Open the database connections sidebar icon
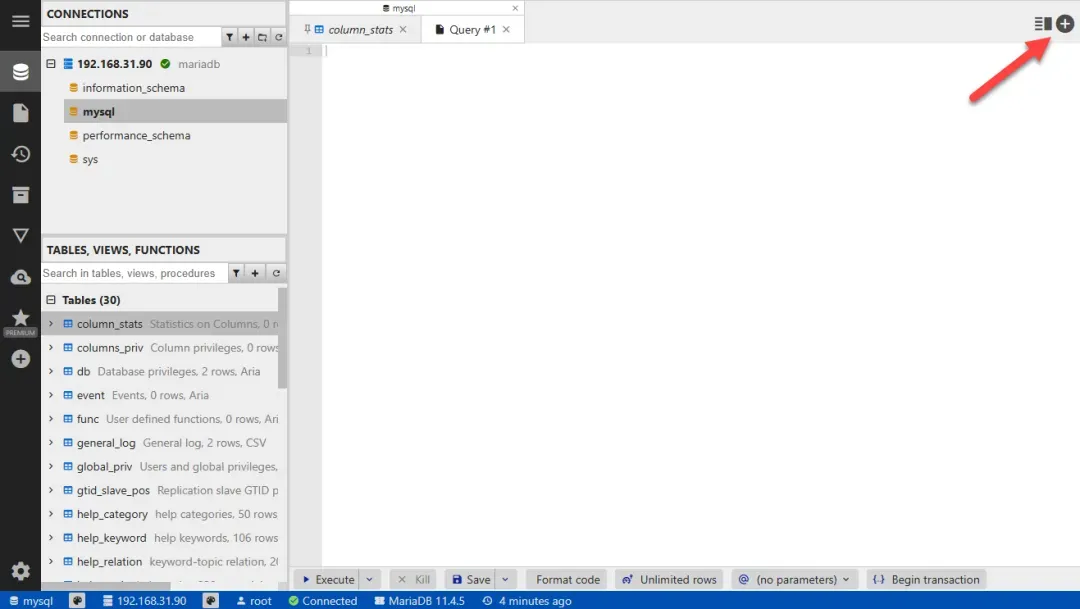 point(21,72)
